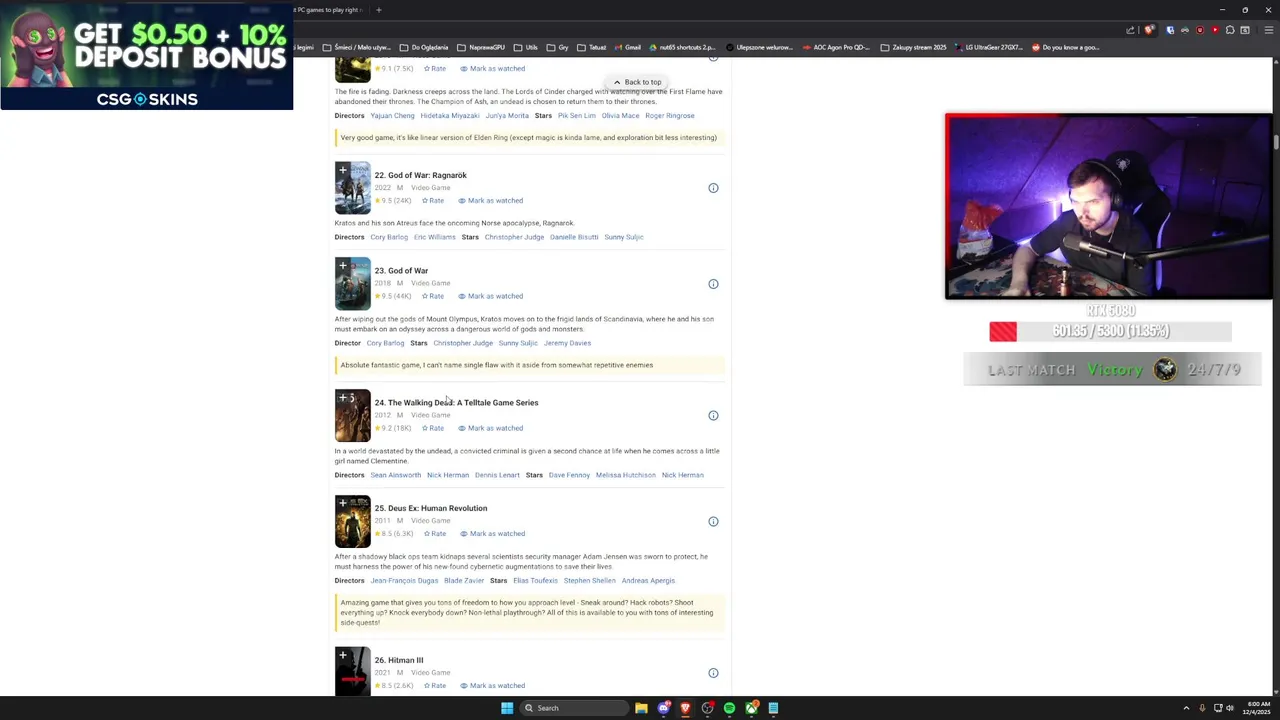Open info icon for The Walking Dead entry
1280x720 pixels.
[x=713, y=415]
